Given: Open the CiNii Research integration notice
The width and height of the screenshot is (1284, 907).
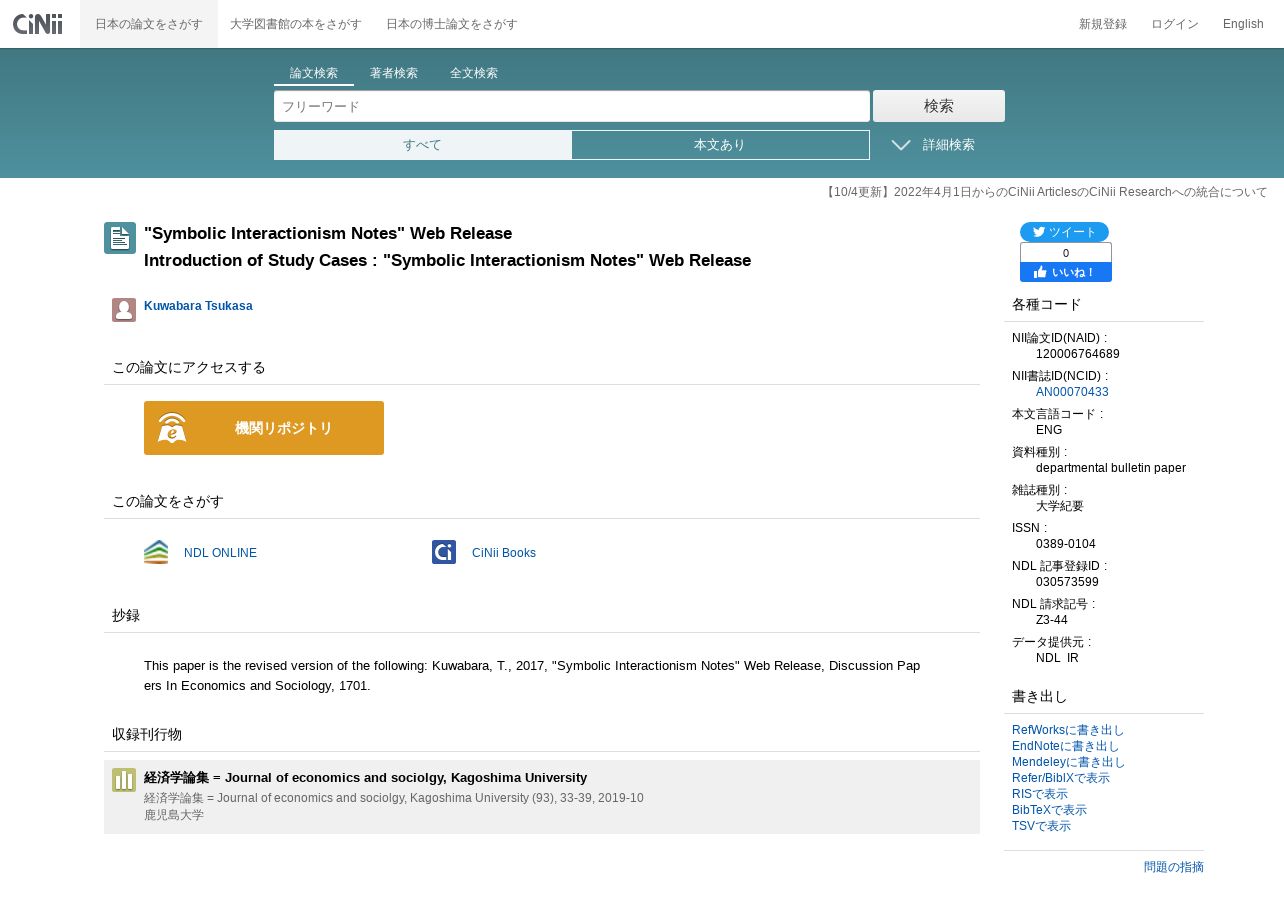Looking at the screenshot, I should click(1045, 192).
